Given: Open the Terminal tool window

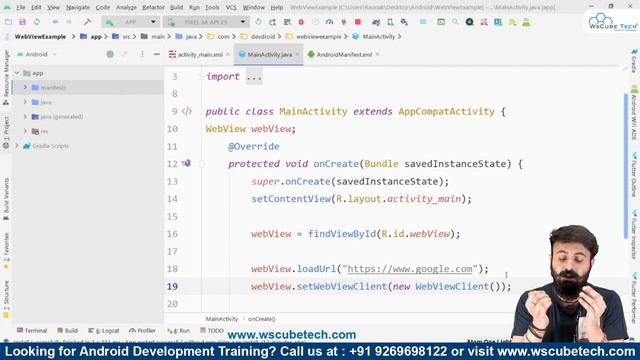Looking at the screenshot, I should tap(32, 330).
